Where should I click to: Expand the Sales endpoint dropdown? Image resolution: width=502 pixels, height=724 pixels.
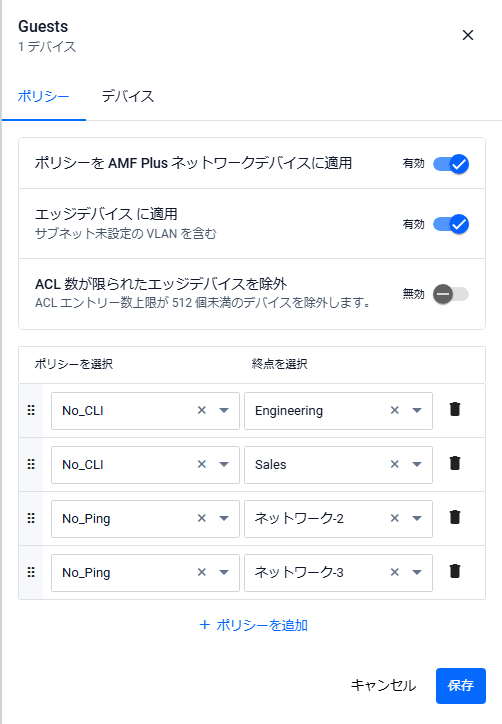(417, 464)
